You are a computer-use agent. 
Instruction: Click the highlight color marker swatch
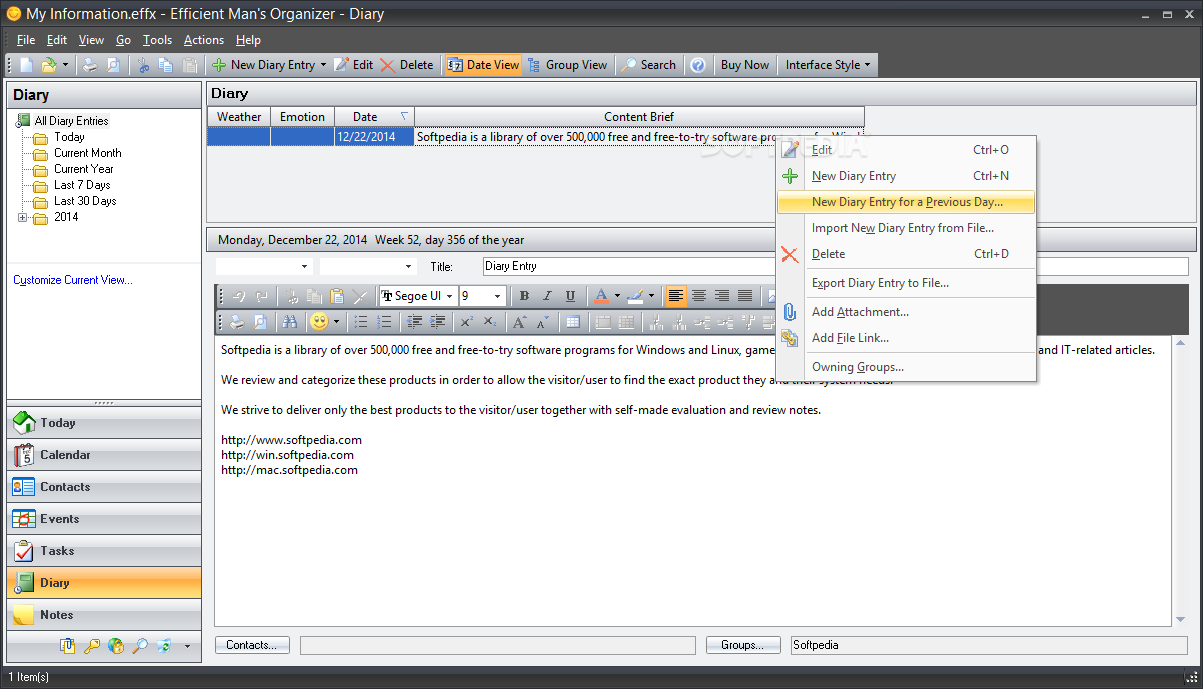(x=635, y=296)
